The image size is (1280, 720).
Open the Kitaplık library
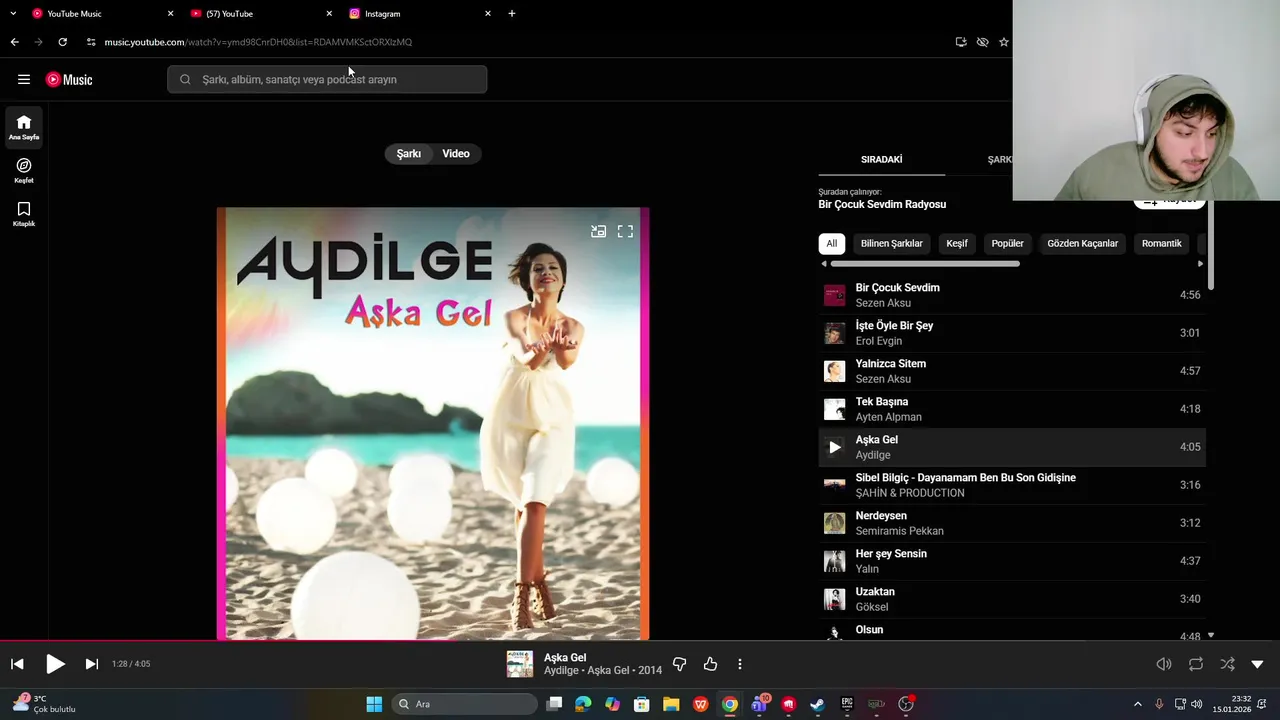(24, 214)
